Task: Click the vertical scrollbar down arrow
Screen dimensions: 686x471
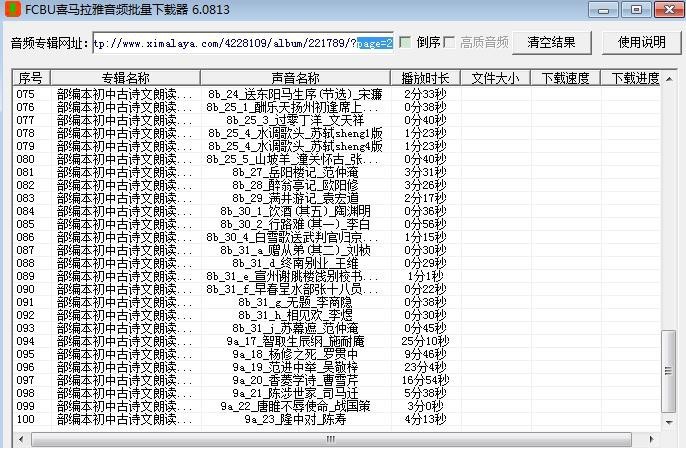Action: pos(669,422)
